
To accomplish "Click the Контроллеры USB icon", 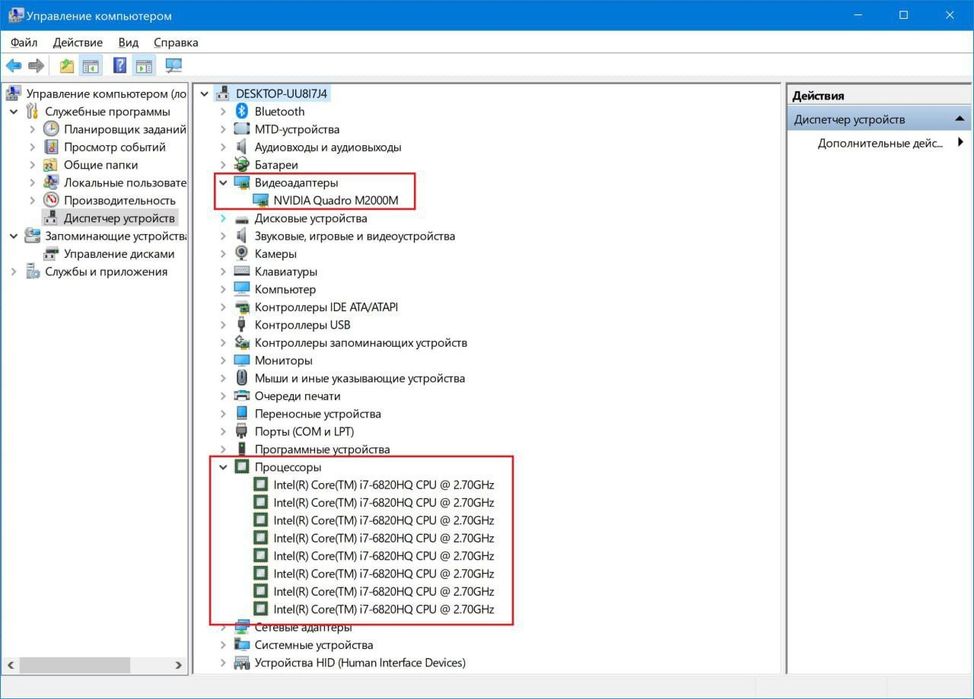I will (242, 324).
